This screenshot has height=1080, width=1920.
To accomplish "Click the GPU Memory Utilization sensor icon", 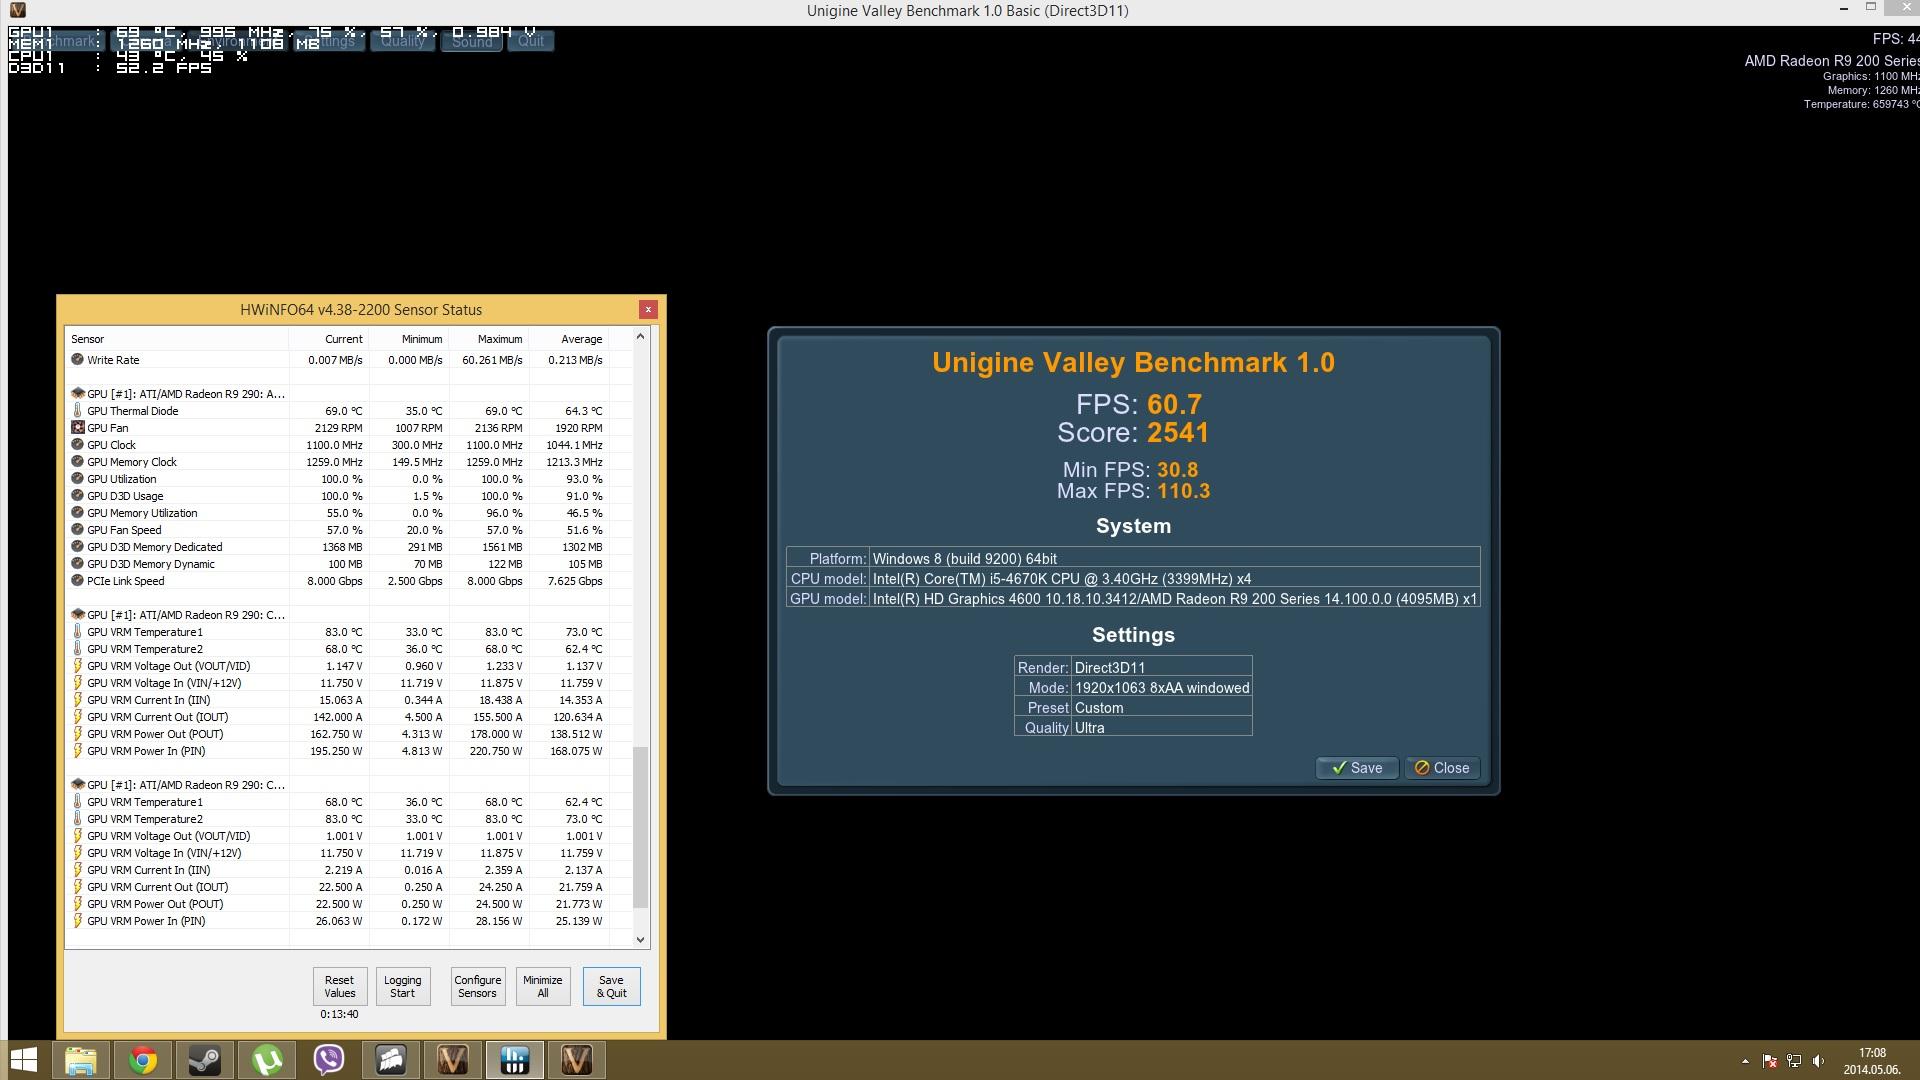I will [x=77, y=513].
